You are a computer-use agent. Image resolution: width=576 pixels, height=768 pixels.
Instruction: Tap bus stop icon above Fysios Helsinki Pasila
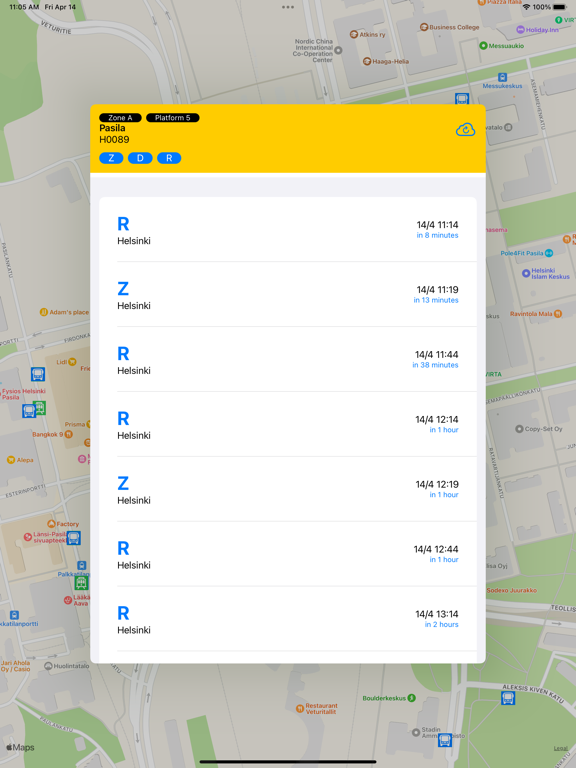tap(38, 374)
